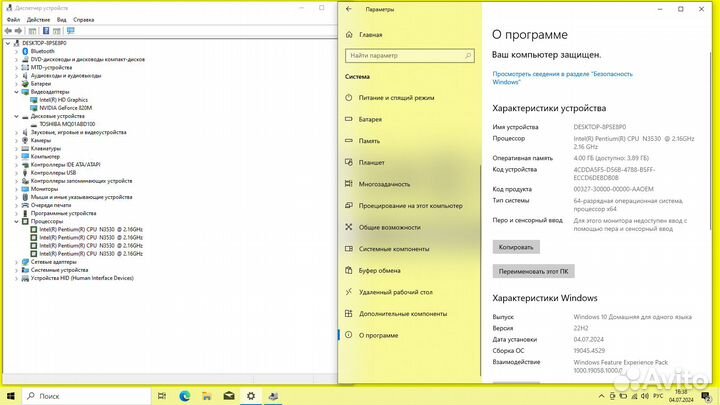
Task: Click the back arrow in Device Manager toolbar
Action: [x=7, y=31]
